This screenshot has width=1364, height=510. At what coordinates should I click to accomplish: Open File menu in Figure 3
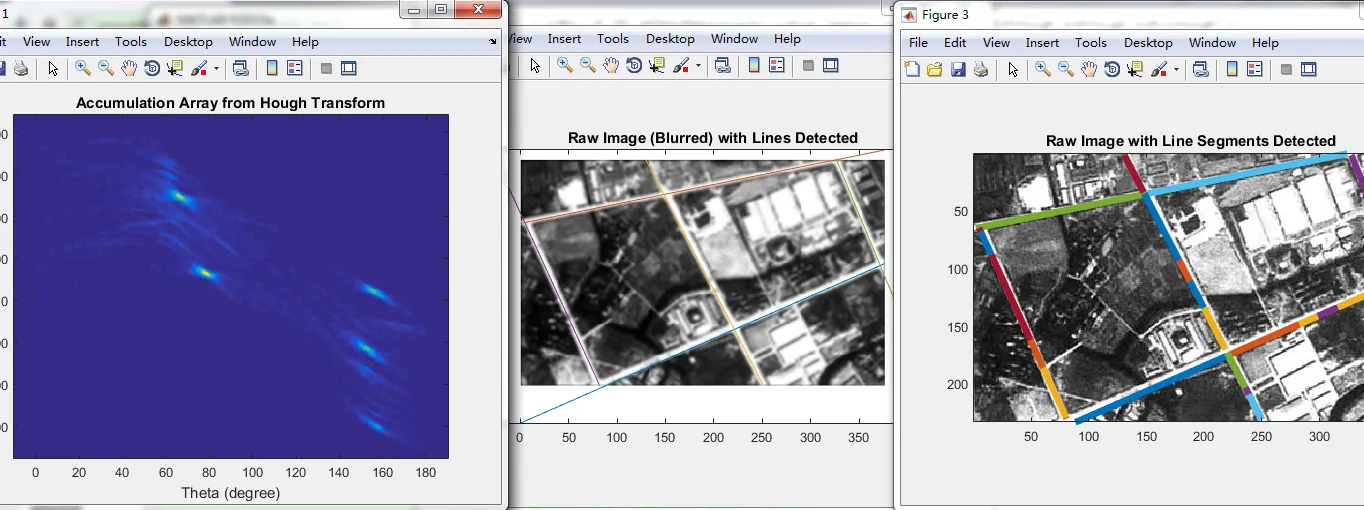point(918,43)
